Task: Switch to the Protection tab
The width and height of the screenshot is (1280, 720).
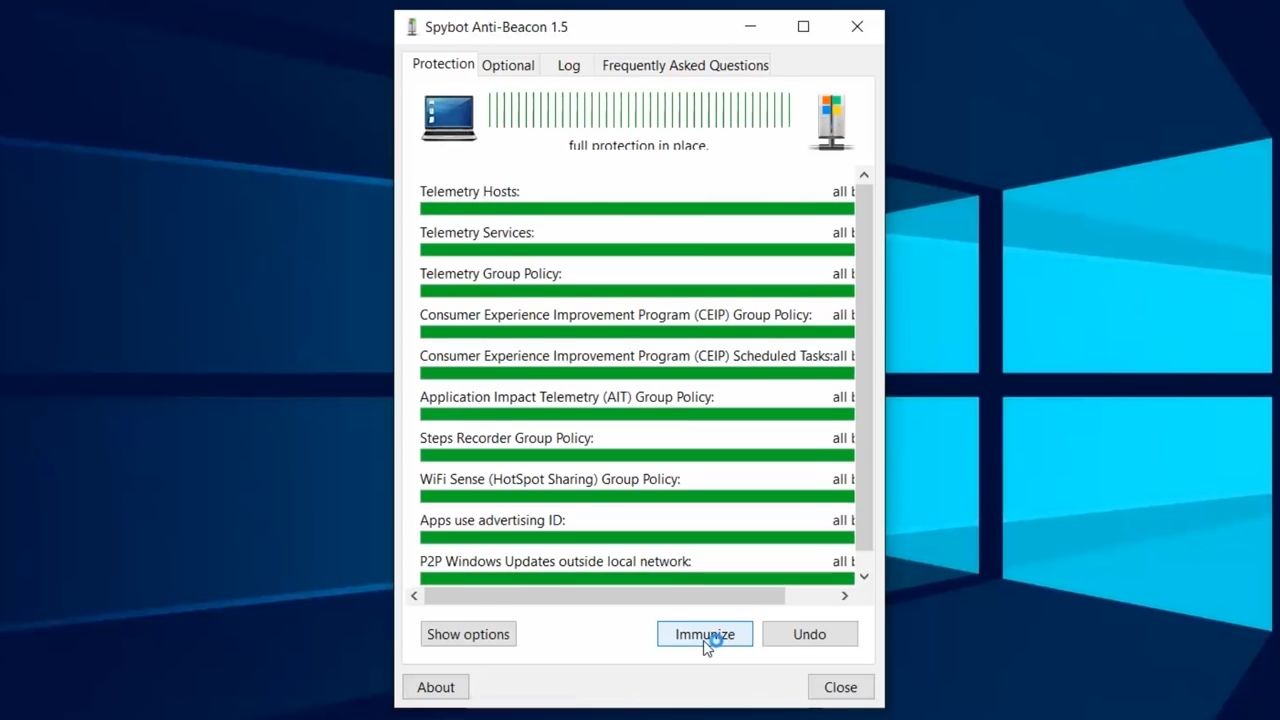Action: pyautogui.click(x=443, y=64)
